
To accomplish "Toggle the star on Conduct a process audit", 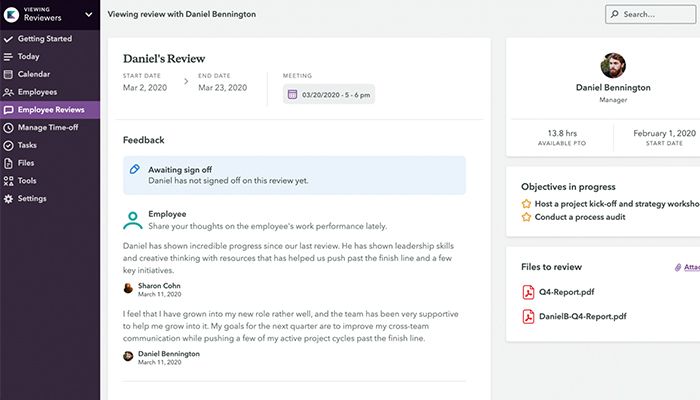I will (526, 217).
